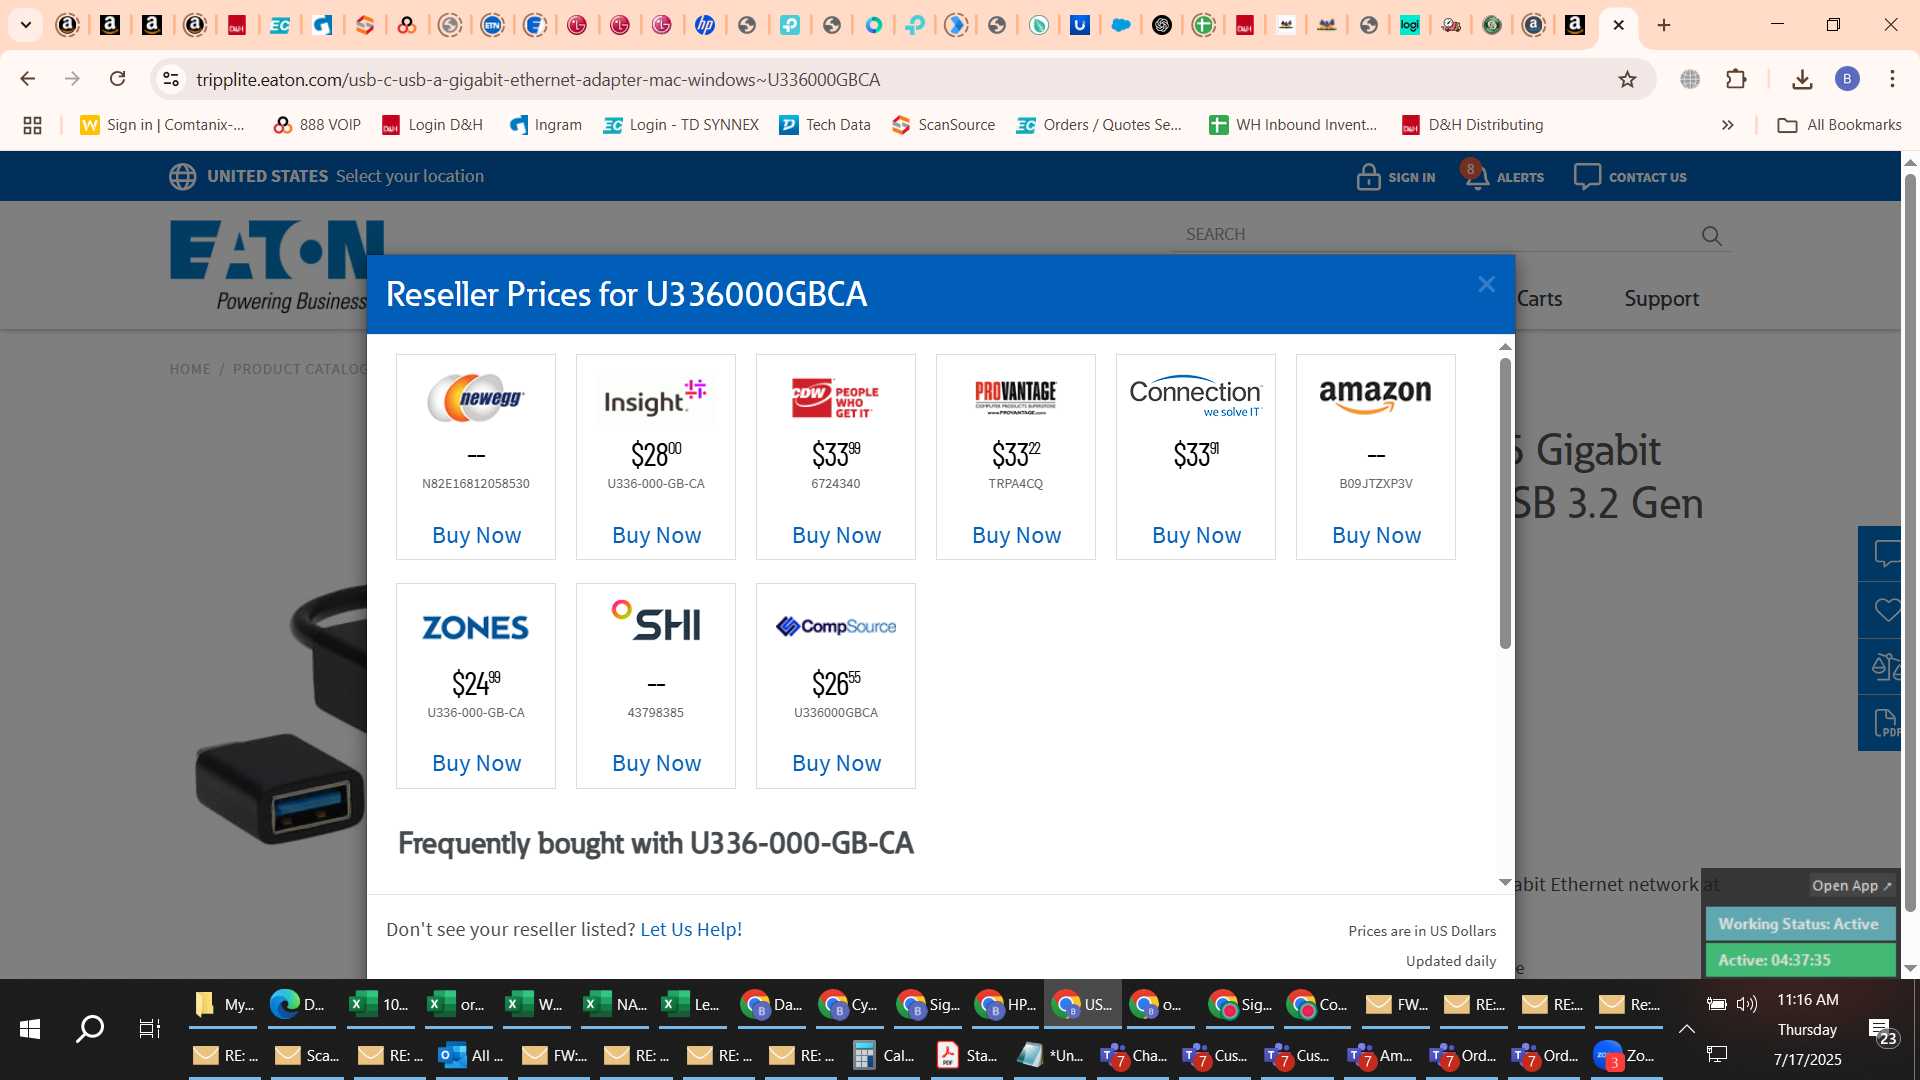Open Windows notification center
This screenshot has height=1080, width=1920.
(1884, 1031)
